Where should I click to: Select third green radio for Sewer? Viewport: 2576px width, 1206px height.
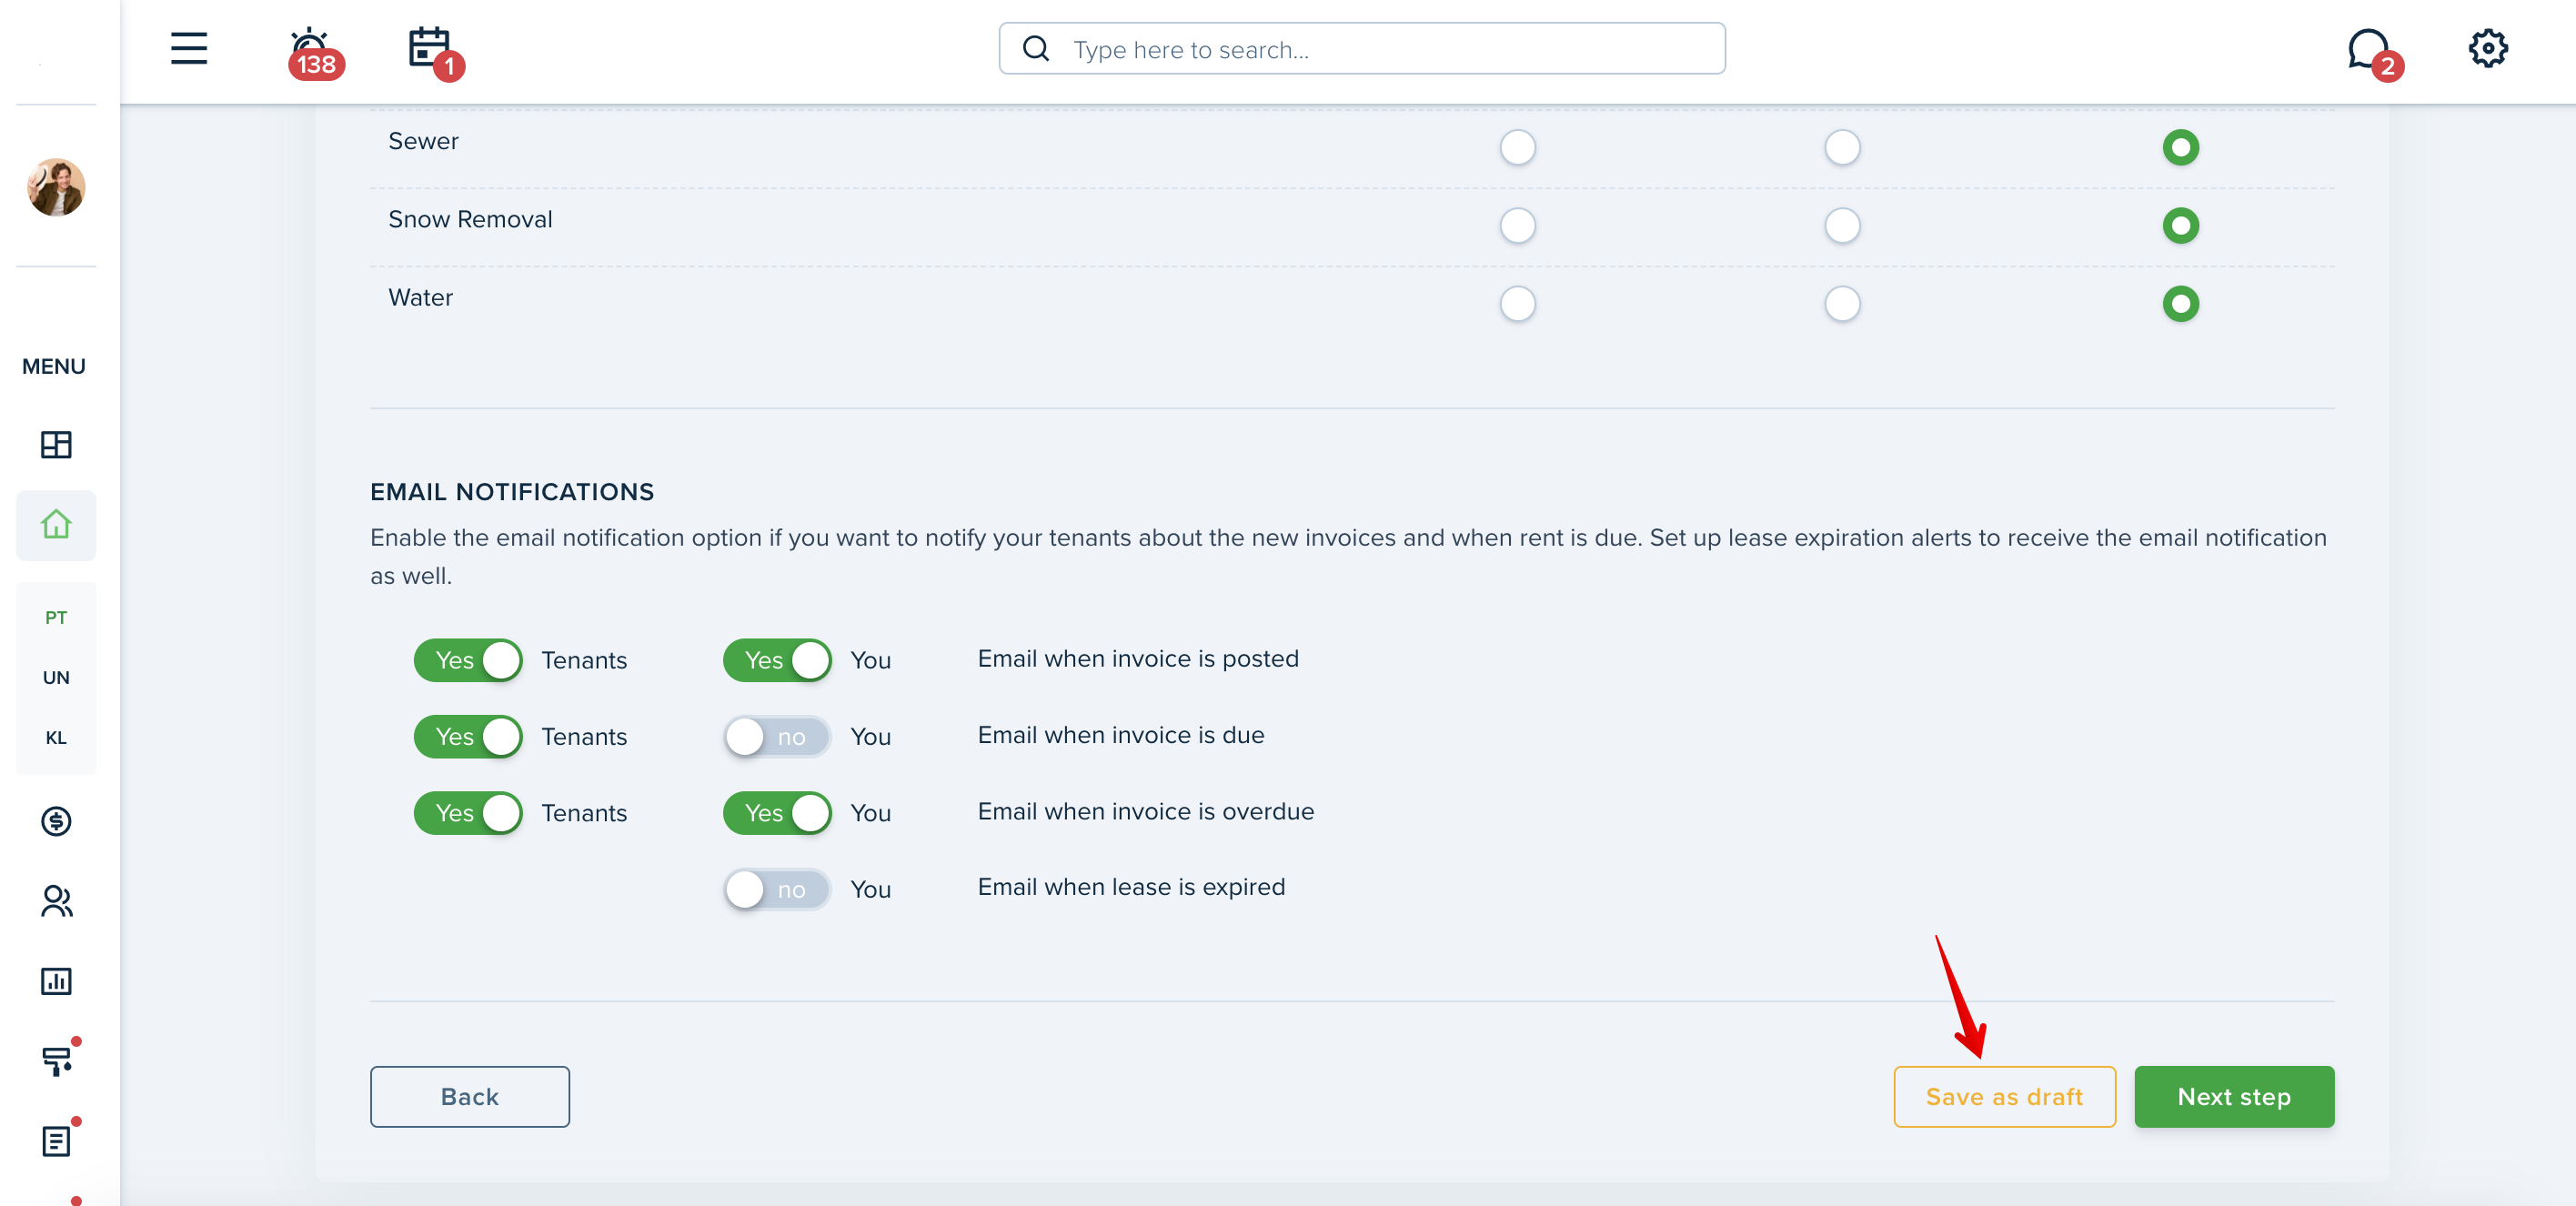coord(2180,147)
